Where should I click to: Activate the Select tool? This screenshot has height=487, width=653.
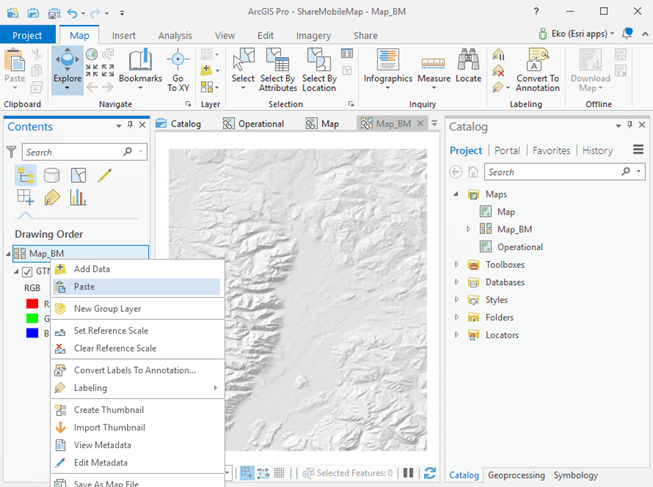(x=243, y=70)
